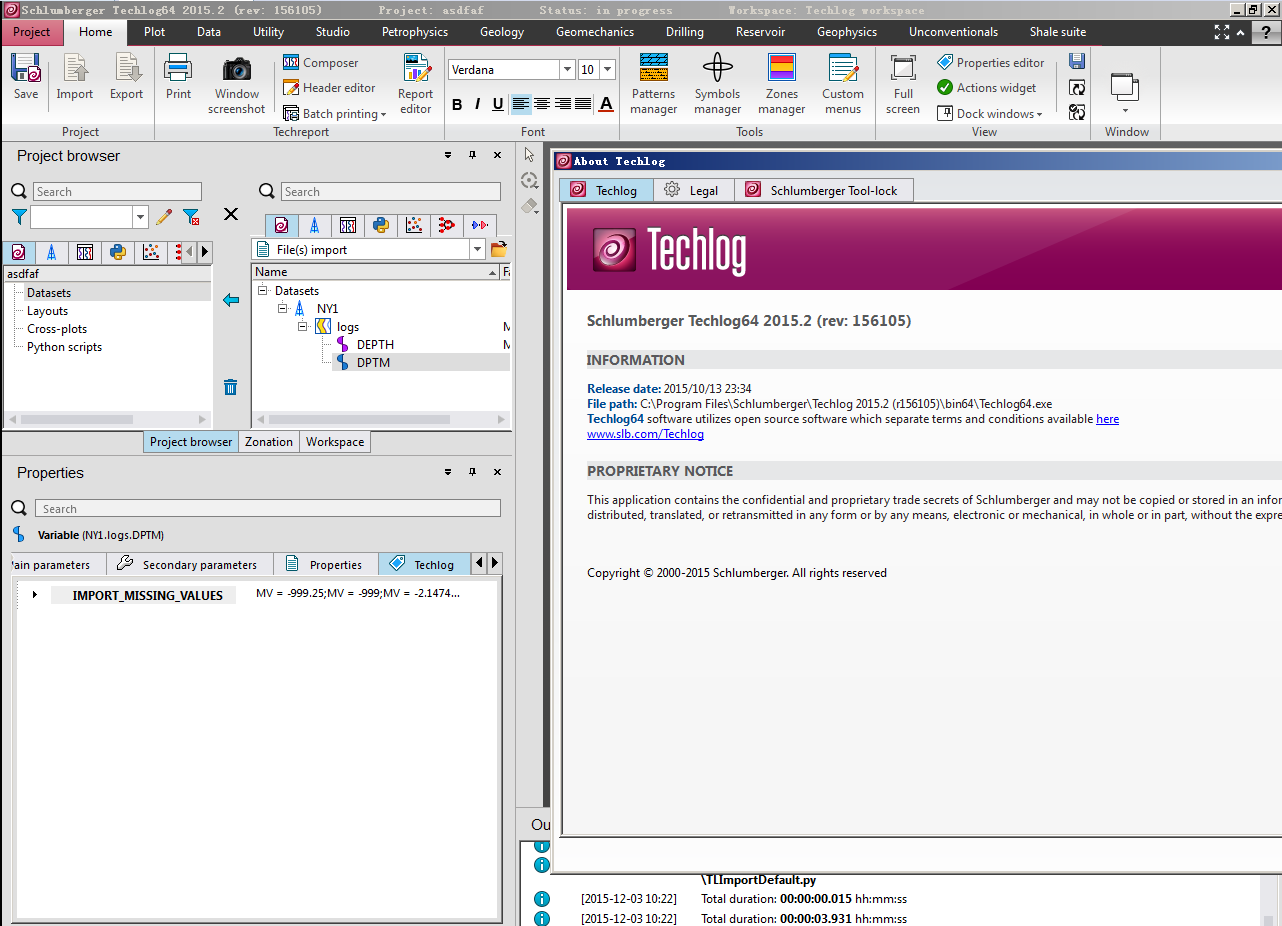Click the arrow pointer tool icon
The height and width of the screenshot is (926, 1282).
tap(530, 155)
